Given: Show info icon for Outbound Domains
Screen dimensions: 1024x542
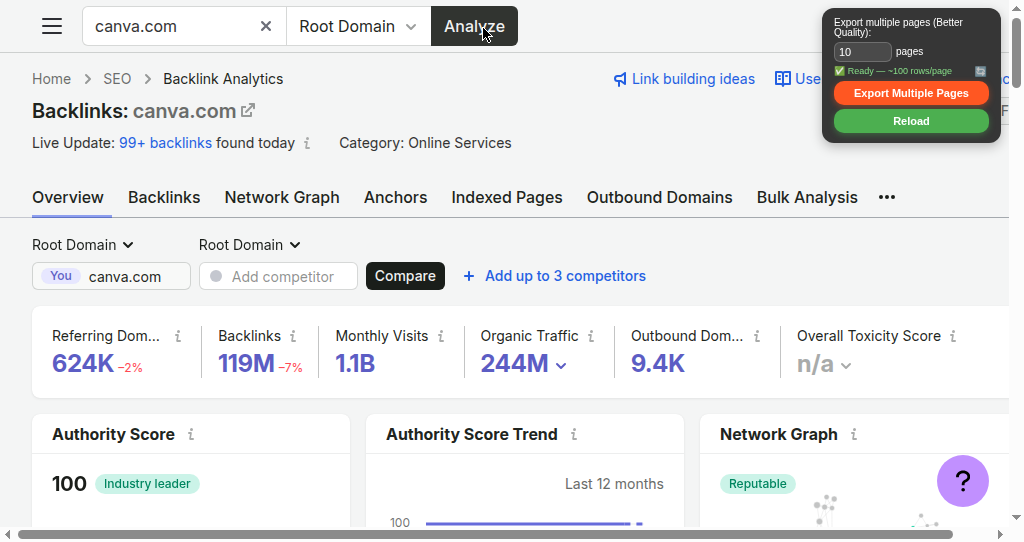Looking at the screenshot, I should coord(757,336).
